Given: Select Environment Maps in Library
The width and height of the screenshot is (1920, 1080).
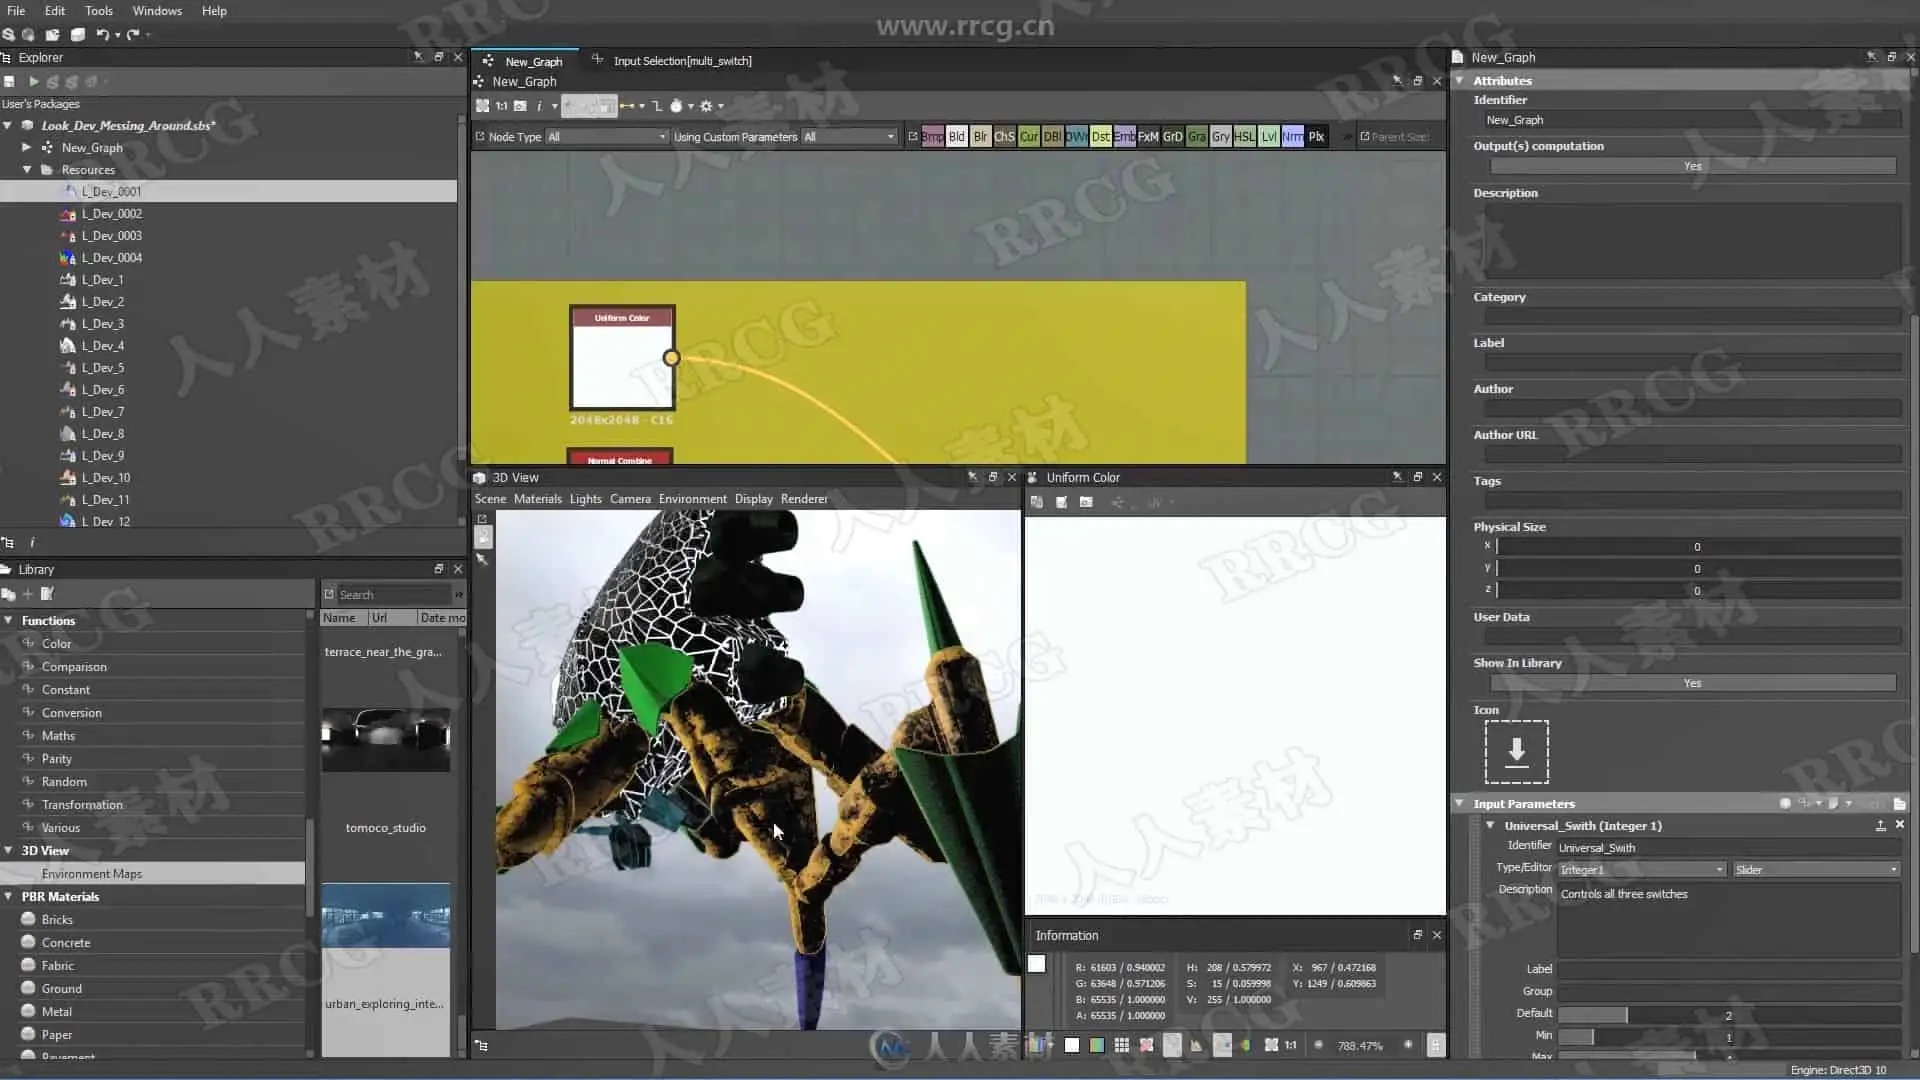Looking at the screenshot, I should (x=92, y=874).
